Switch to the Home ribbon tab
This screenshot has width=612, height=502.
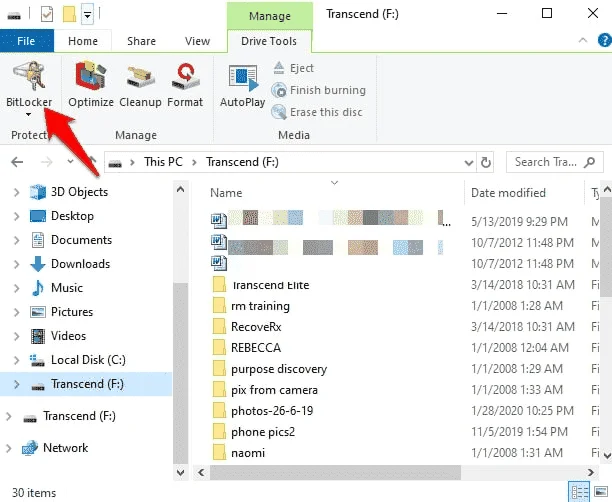coord(83,41)
